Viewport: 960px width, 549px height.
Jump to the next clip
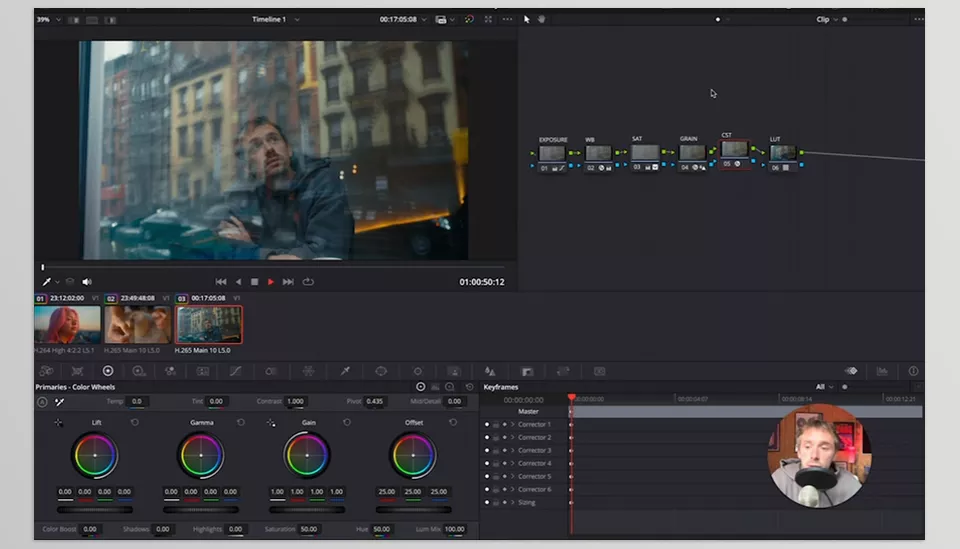coord(288,282)
